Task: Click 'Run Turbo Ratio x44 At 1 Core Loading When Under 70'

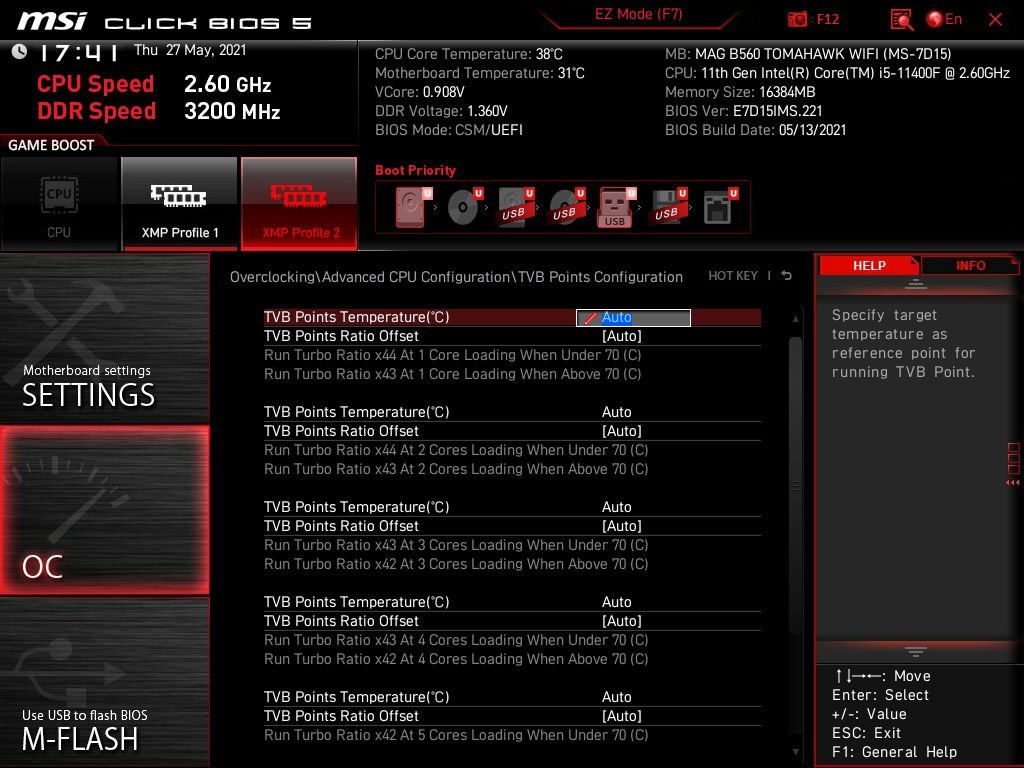Action: (x=453, y=355)
